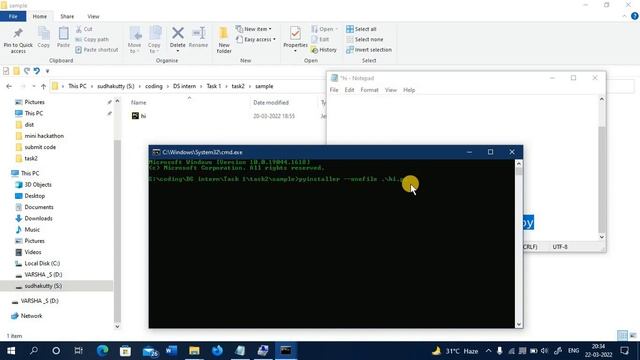Switch to the View ribbon tab

[93, 16]
